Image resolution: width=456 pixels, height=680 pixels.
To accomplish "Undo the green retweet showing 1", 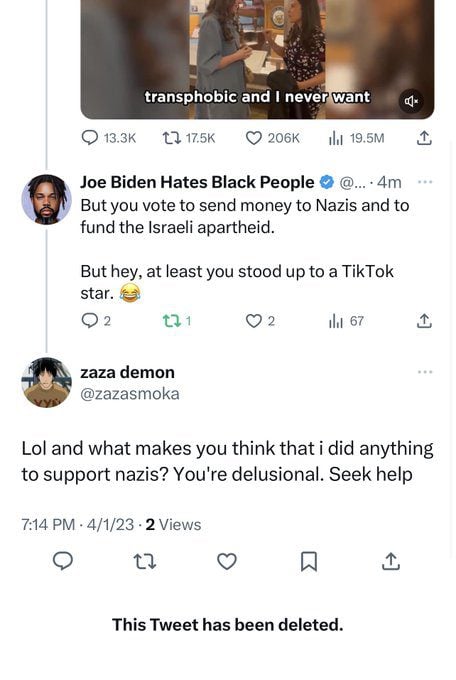I will [x=170, y=321].
